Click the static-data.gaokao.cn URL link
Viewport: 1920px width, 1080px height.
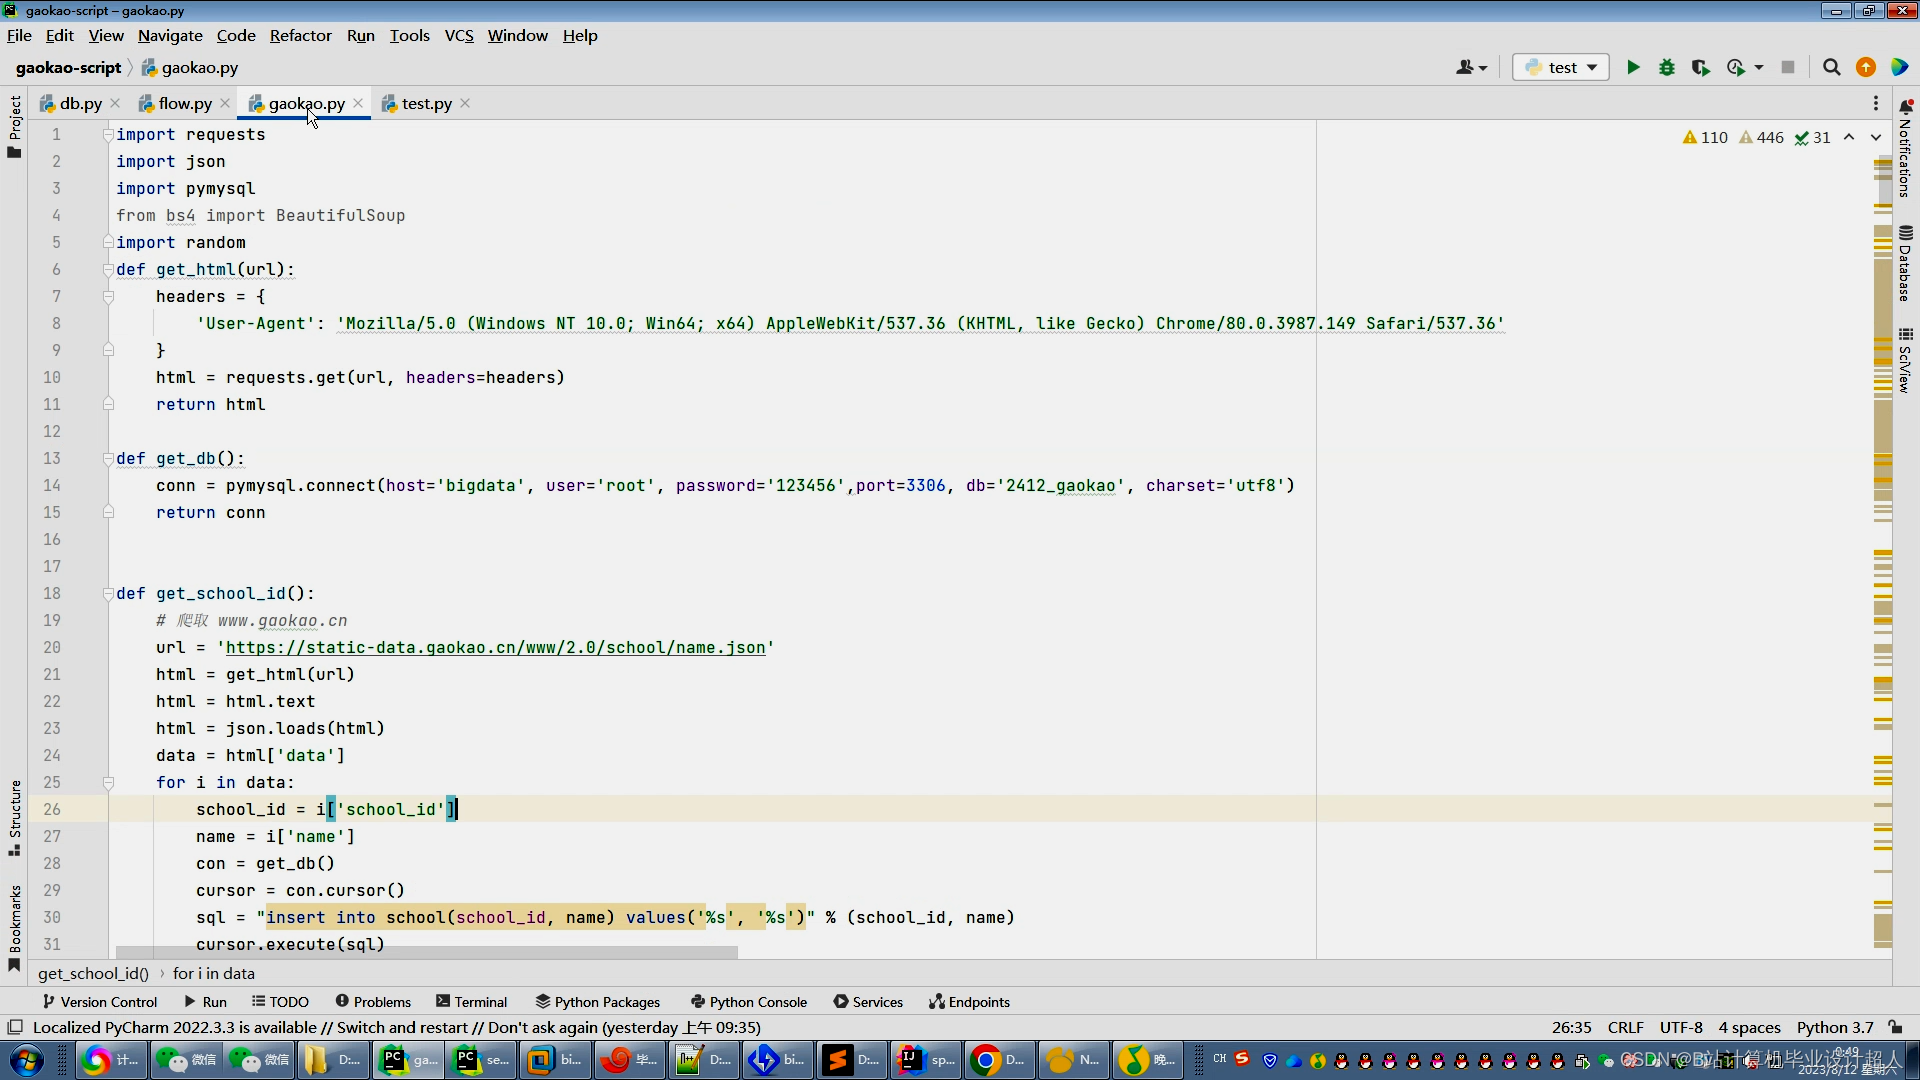[495, 647]
